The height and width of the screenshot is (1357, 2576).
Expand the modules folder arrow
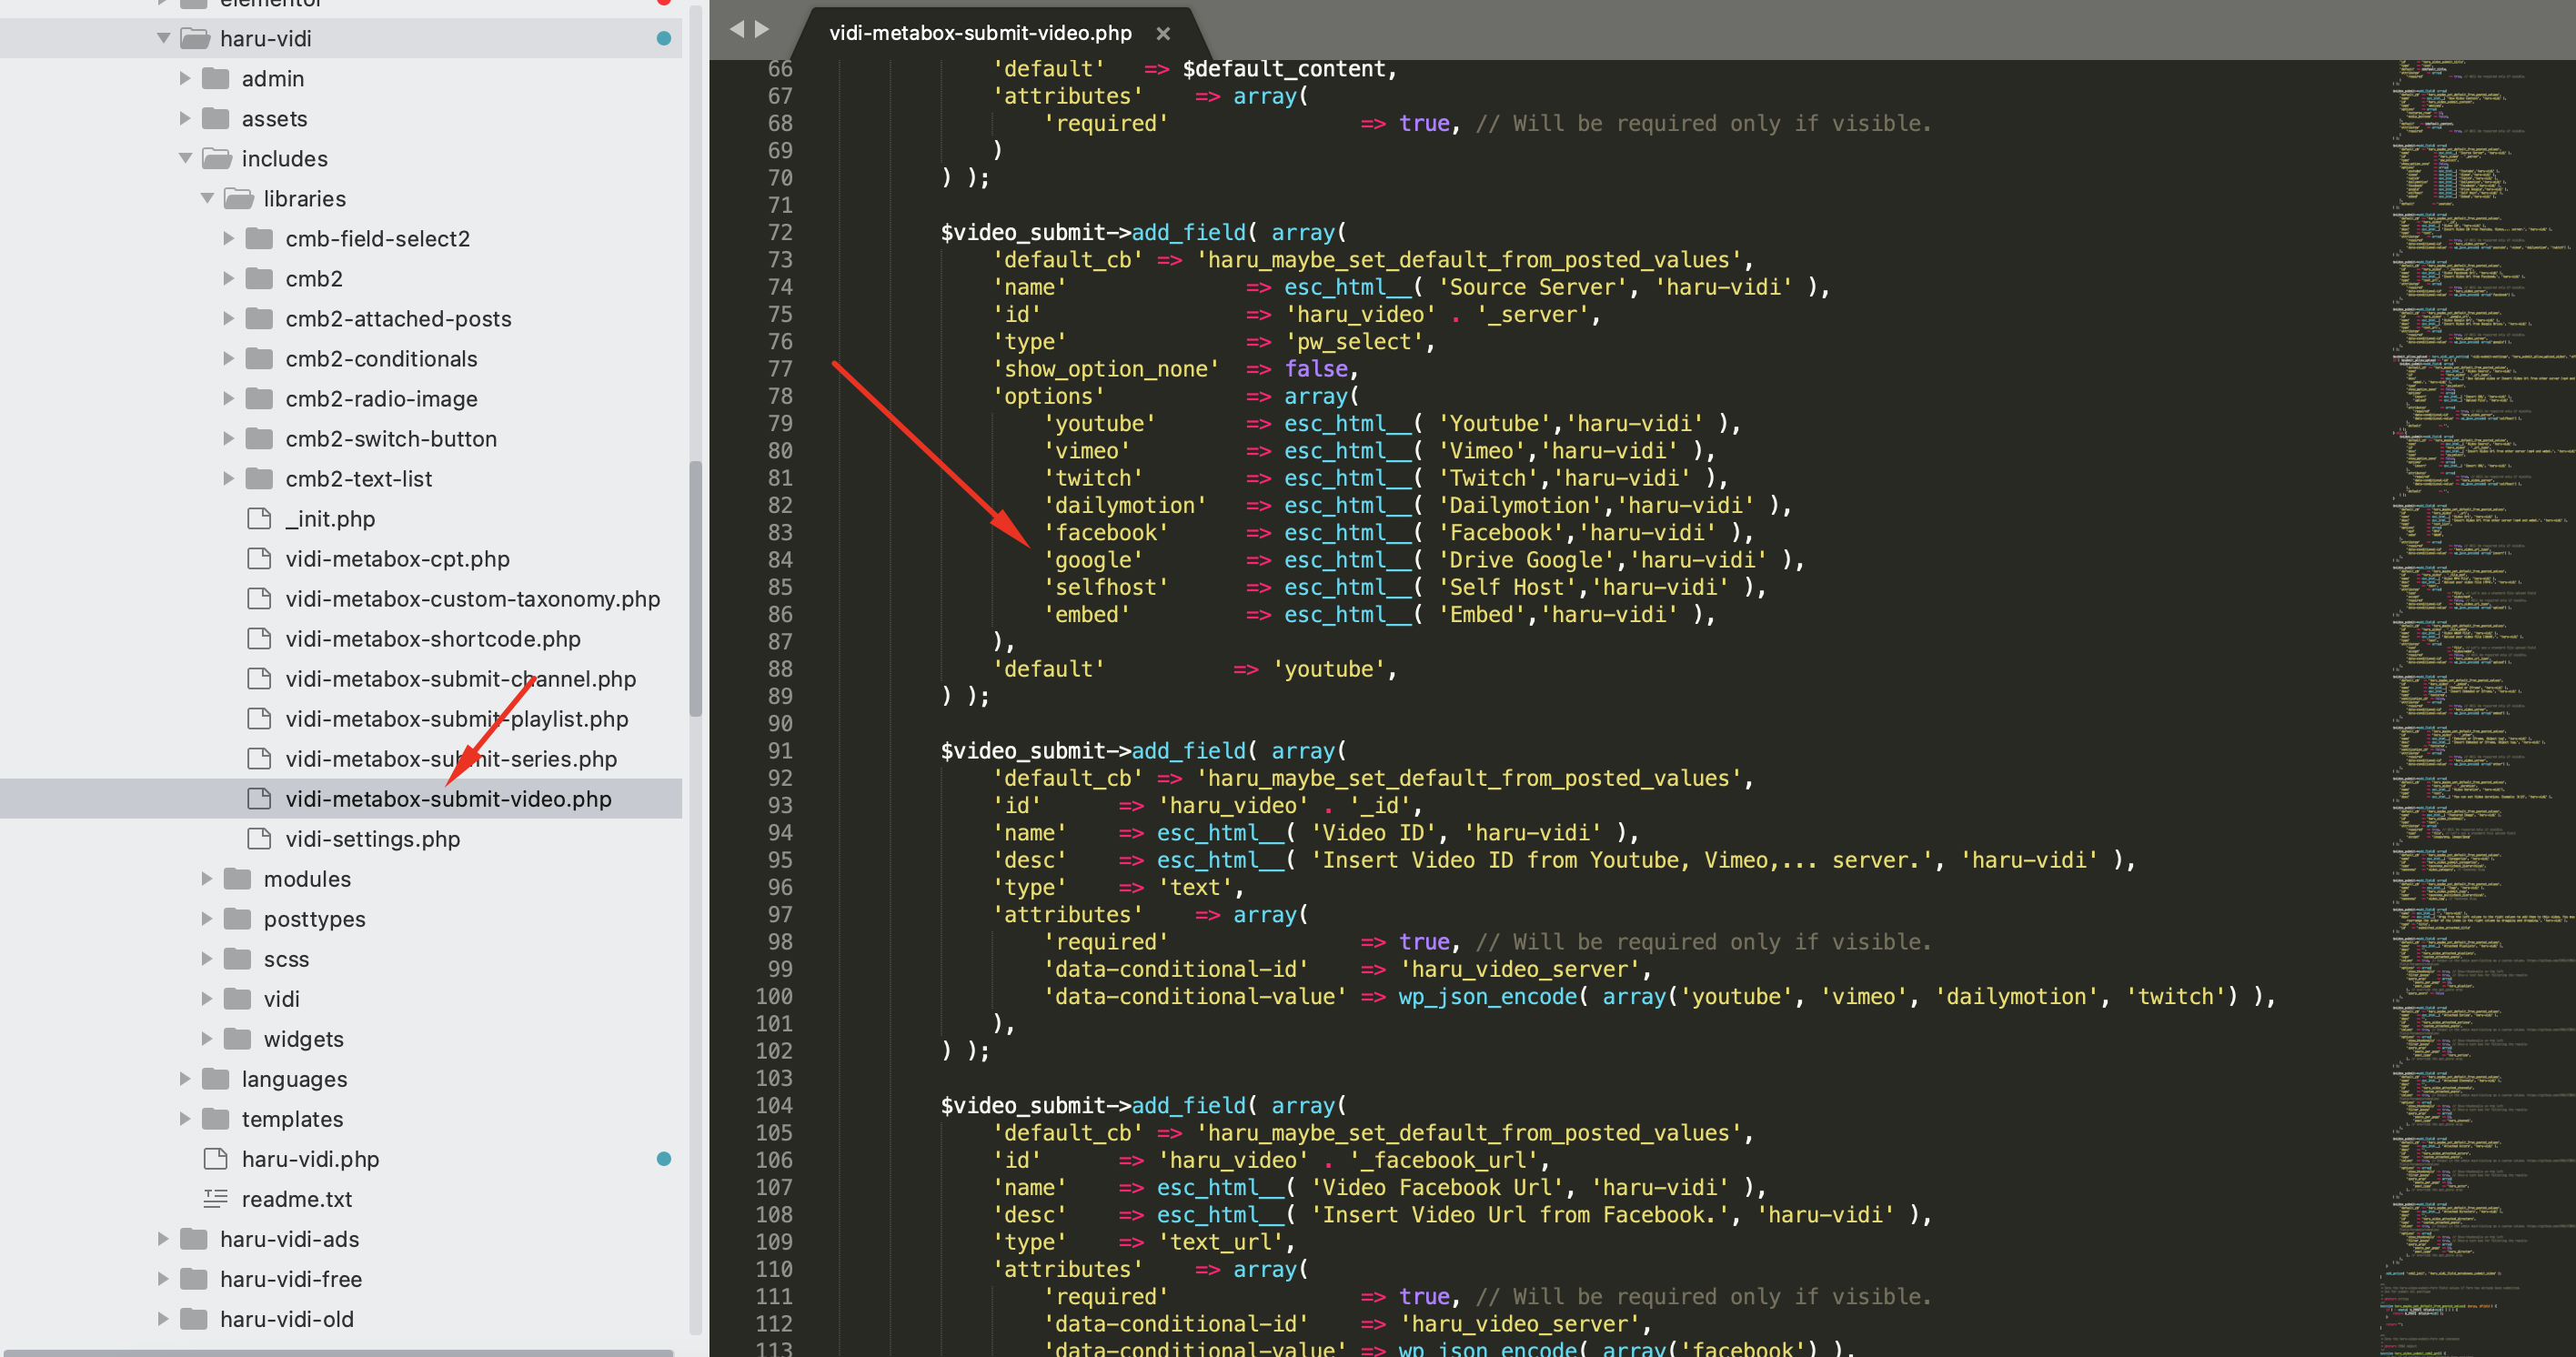[x=207, y=878]
